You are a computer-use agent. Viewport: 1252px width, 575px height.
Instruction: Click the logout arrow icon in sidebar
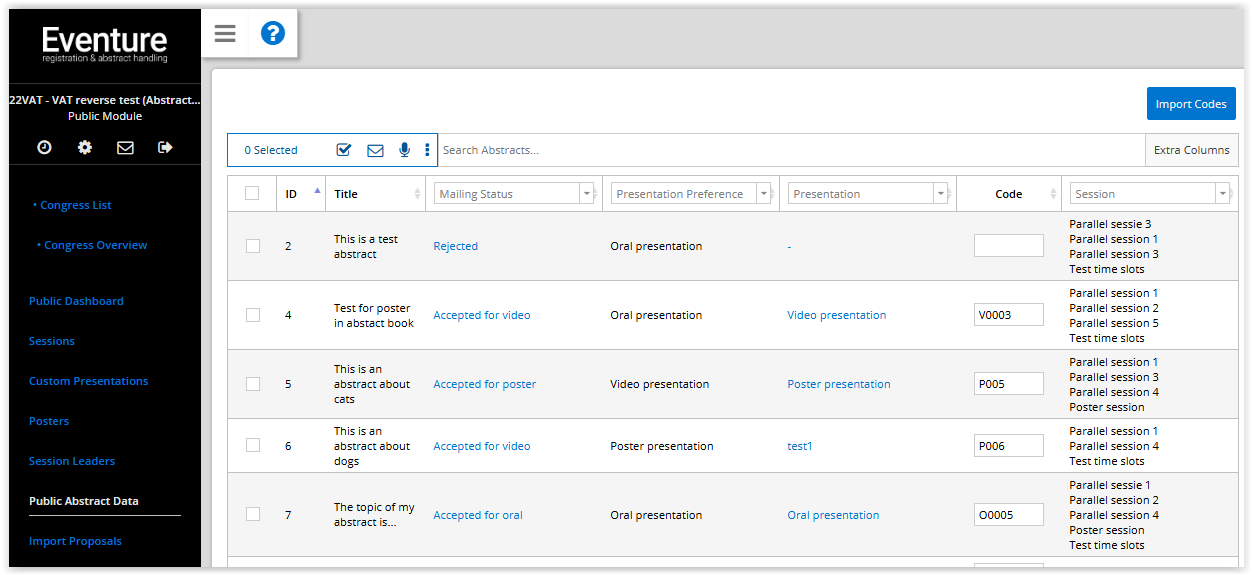pyautogui.click(x=166, y=147)
